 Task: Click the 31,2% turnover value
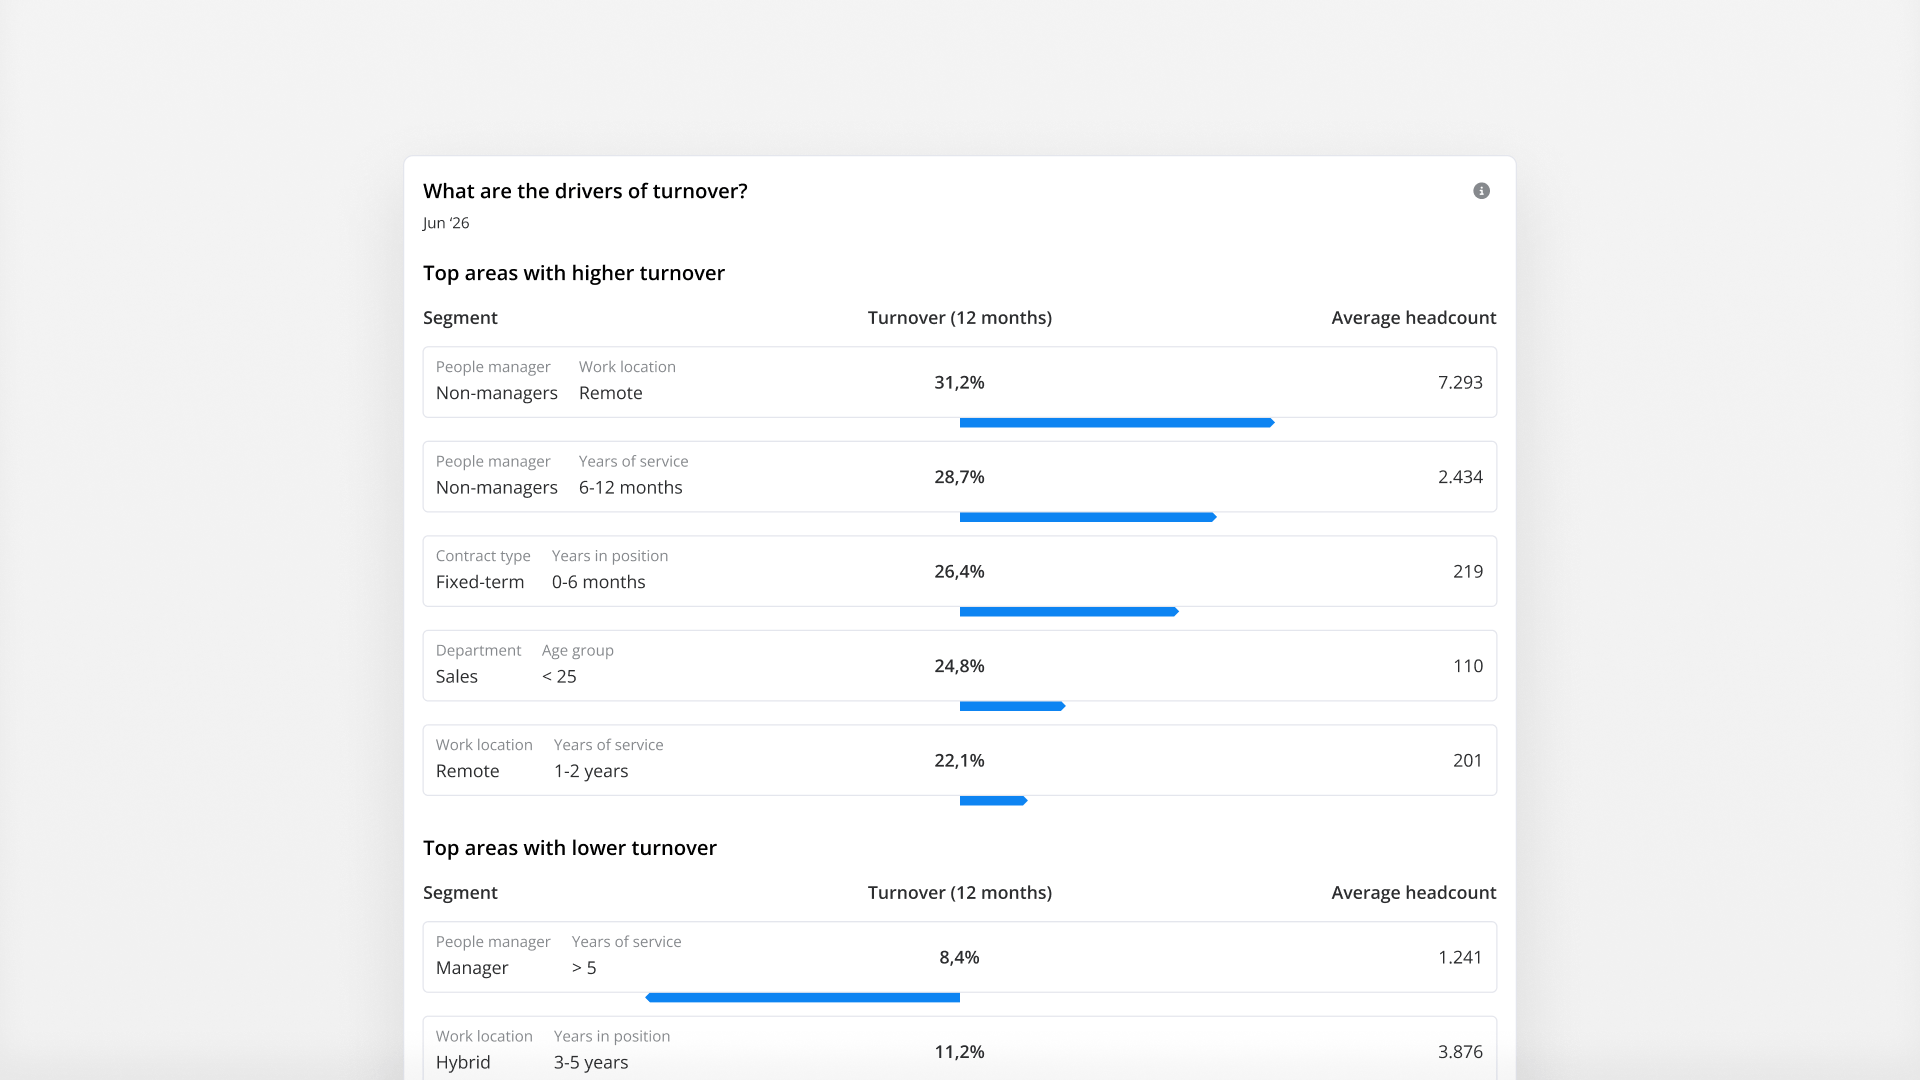click(x=959, y=383)
